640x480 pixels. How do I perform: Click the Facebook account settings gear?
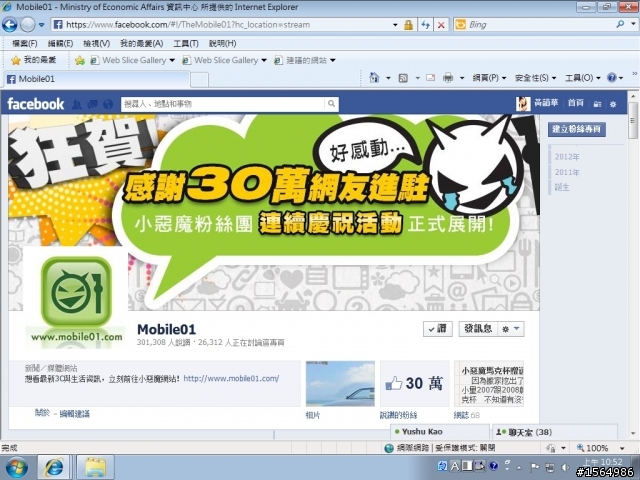coord(613,104)
